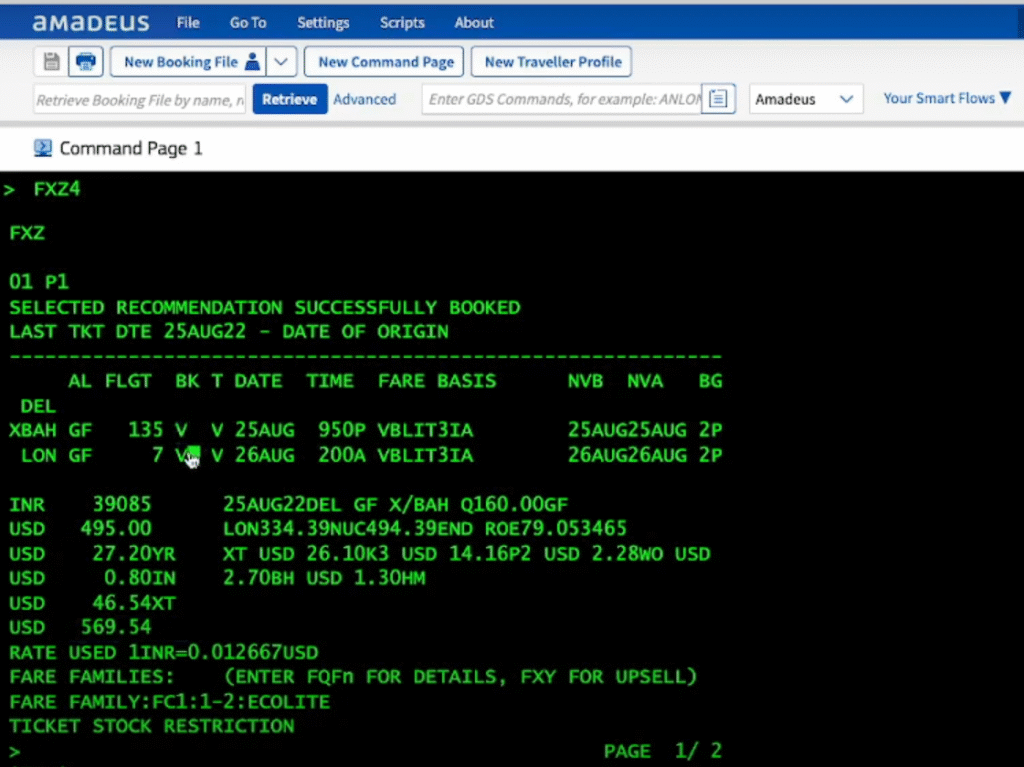This screenshot has width=1024, height=767.
Task: Click the 01 P1 passenger line
Action: [39, 282]
